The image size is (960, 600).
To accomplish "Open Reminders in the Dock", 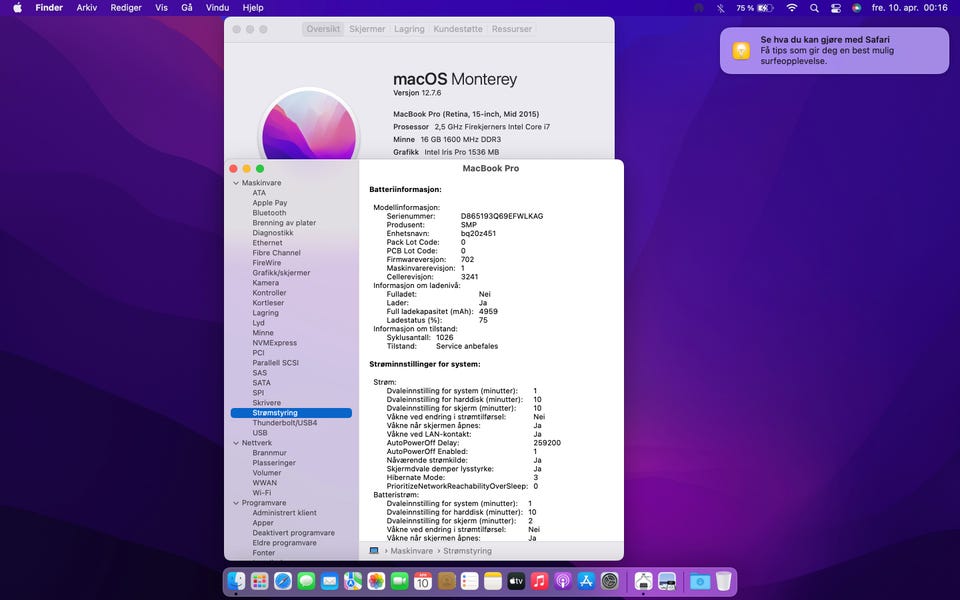I will click(x=470, y=580).
